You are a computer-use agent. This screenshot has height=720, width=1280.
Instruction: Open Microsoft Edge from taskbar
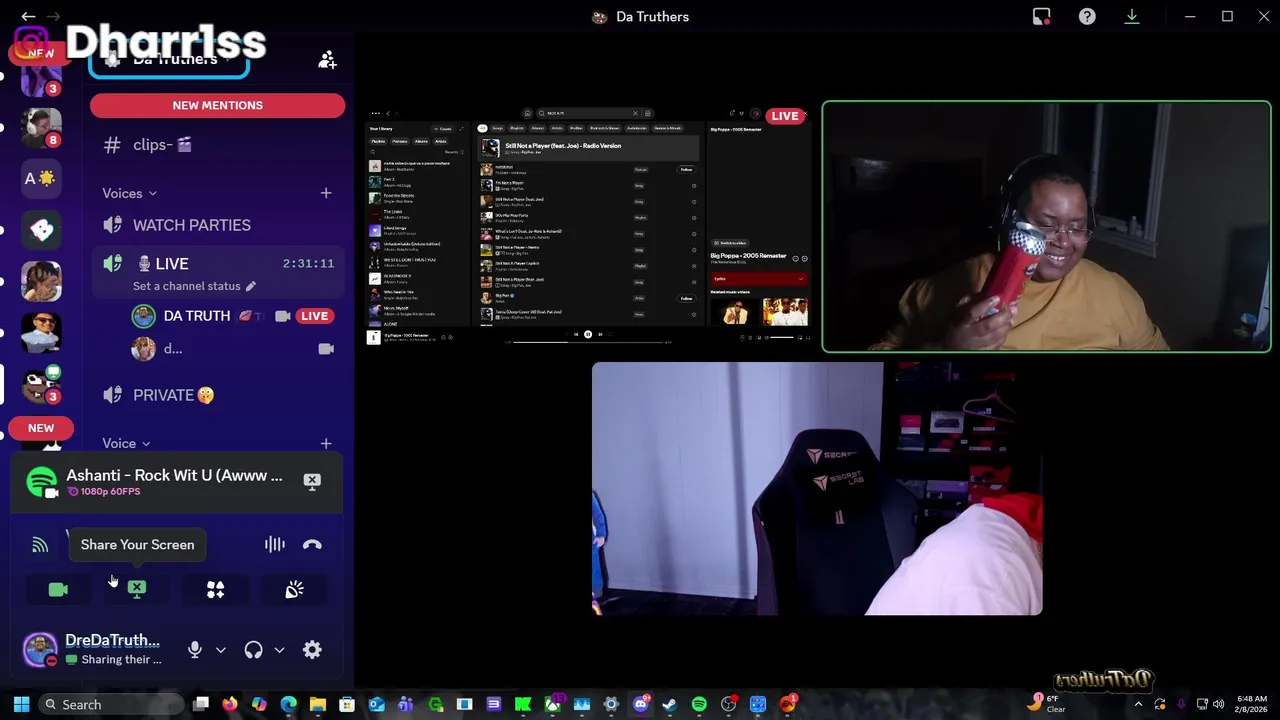tap(288, 704)
